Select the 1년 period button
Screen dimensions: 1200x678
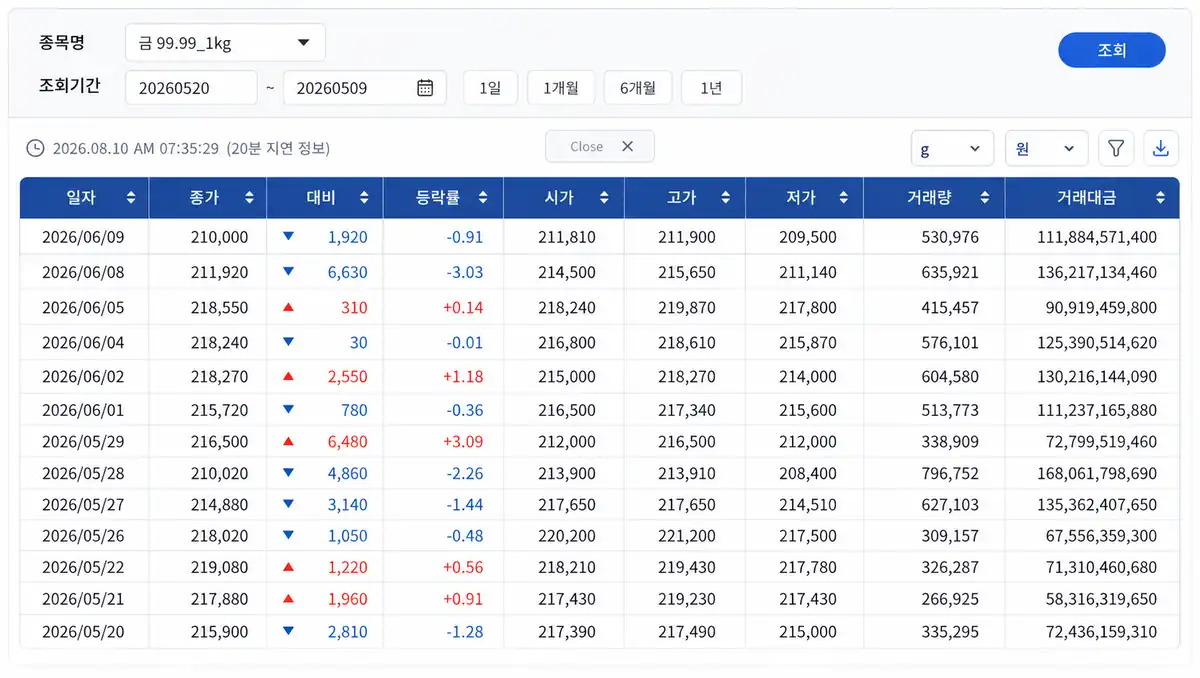(x=711, y=88)
